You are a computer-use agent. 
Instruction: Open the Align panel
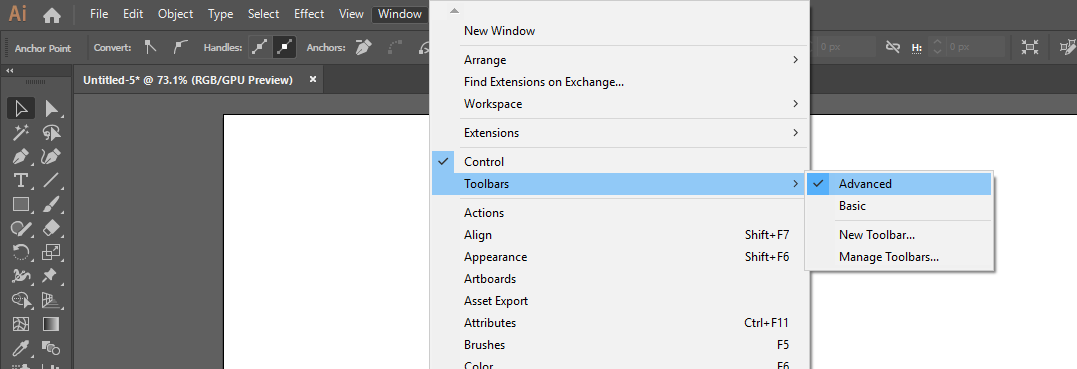pos(621,235)
